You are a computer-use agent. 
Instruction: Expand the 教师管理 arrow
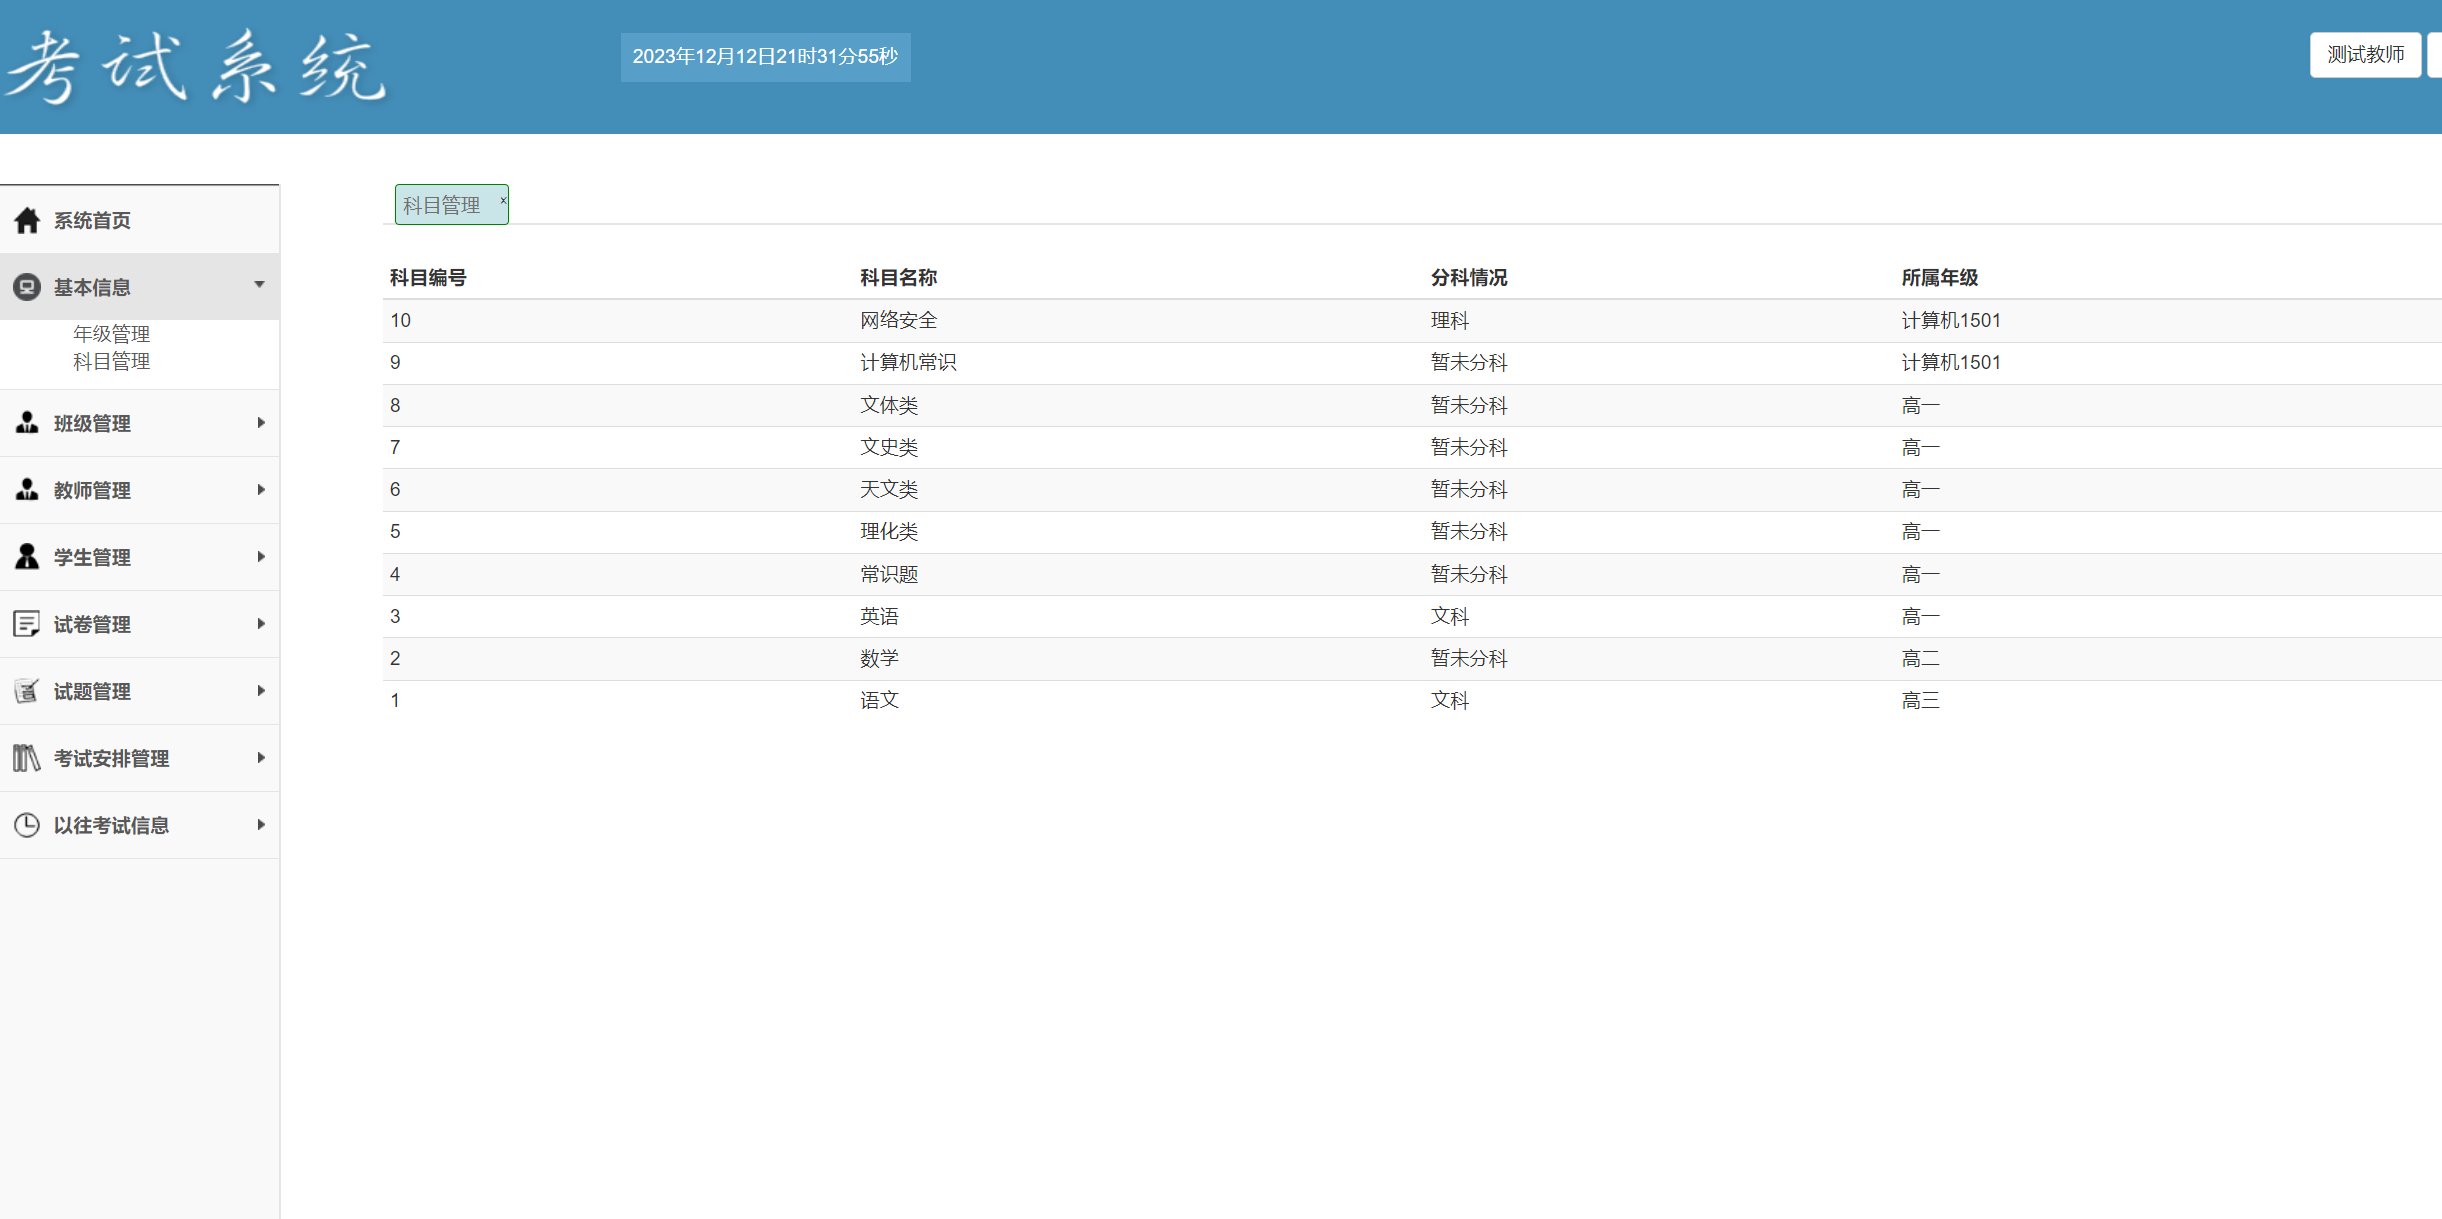coord(261,489)
